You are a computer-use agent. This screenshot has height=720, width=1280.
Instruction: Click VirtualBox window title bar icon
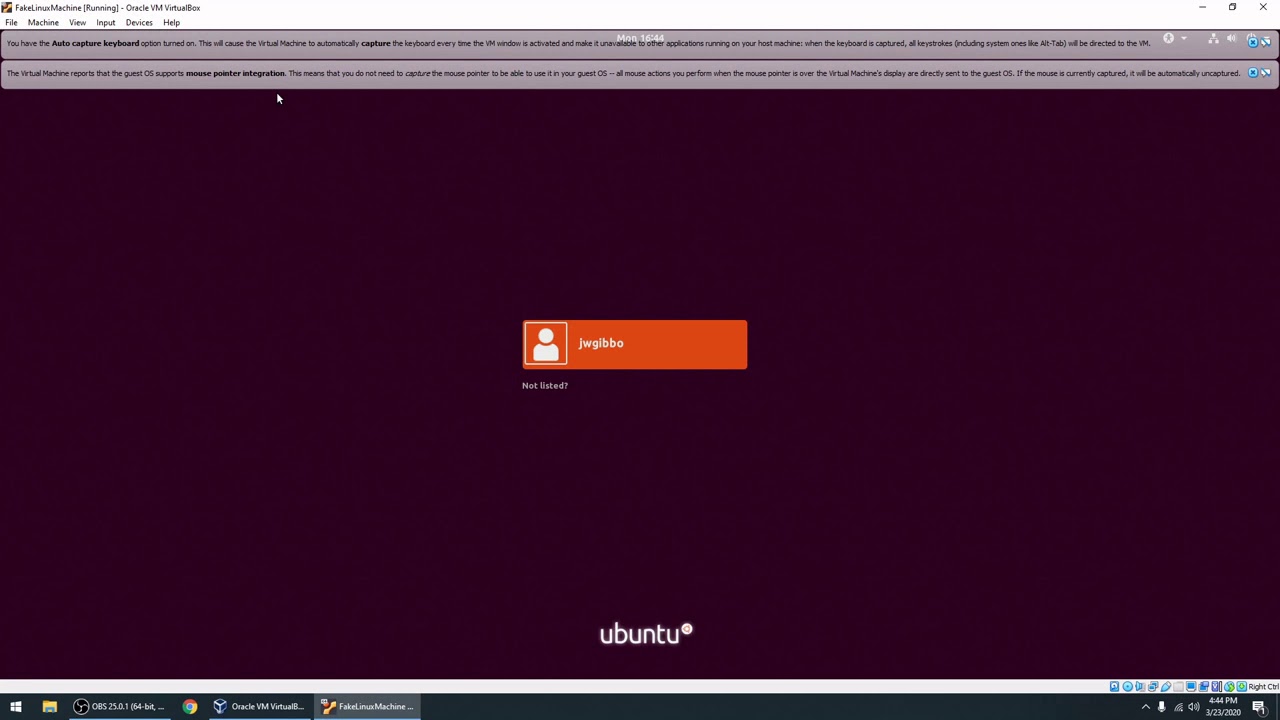click(x=7, y=7)
